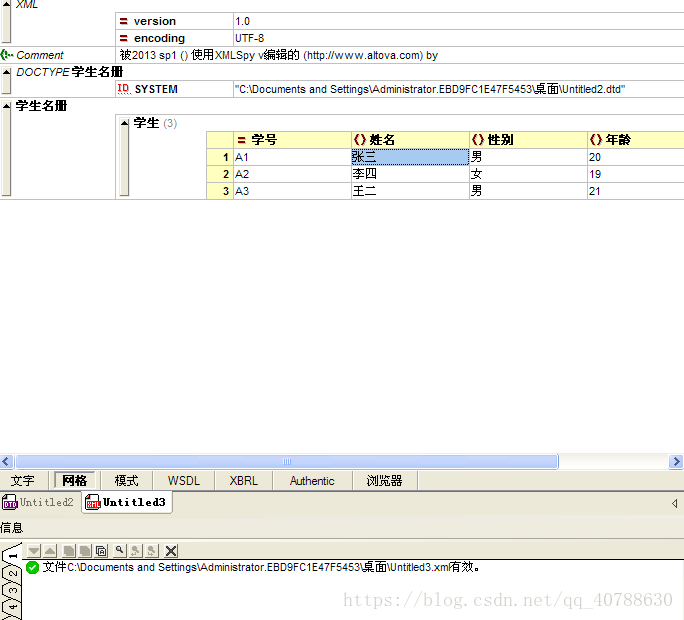Select row number 2 header
The width and height of the screenshot is (684, 620).
pyautogui.click(x=220, y=174)
